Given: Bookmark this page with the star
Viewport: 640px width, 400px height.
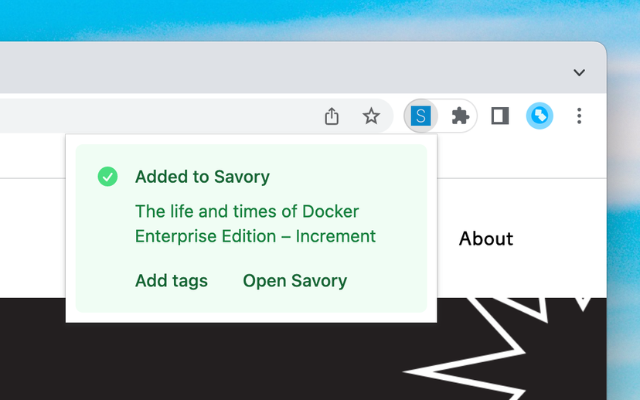Looking at the screenshot, I should point(371,117).
